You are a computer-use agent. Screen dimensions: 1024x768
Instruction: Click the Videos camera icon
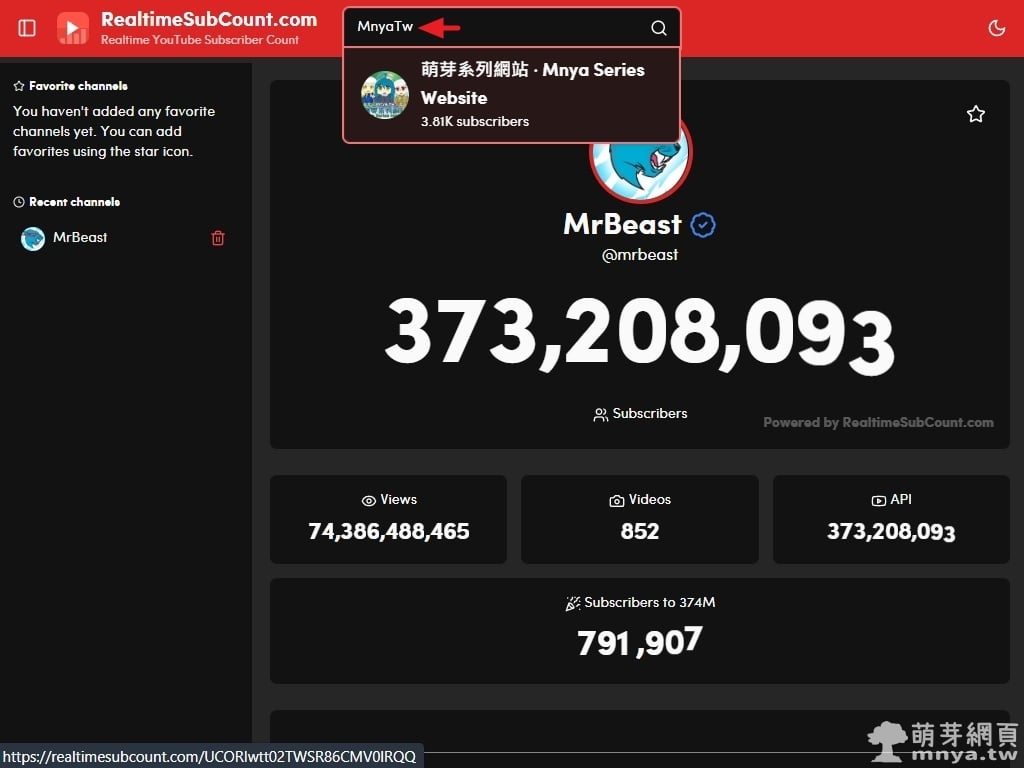(616, 501)
